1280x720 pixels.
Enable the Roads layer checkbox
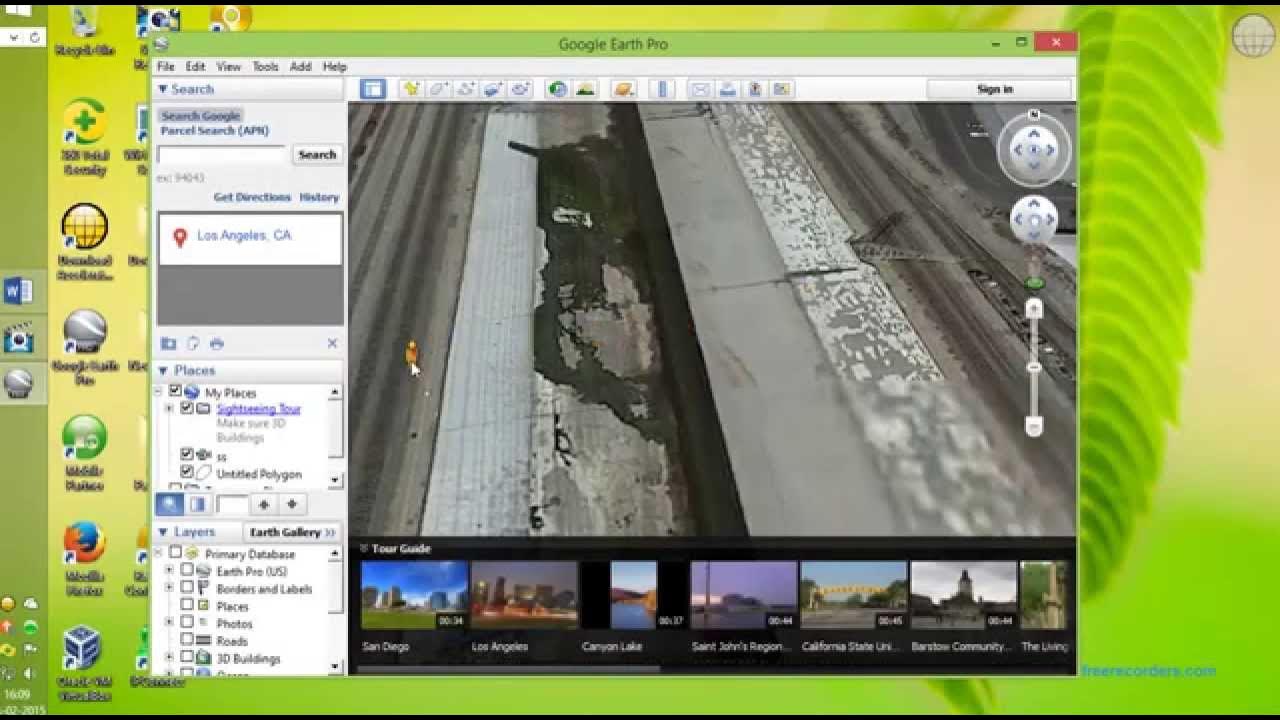click(x=186, y=640)
